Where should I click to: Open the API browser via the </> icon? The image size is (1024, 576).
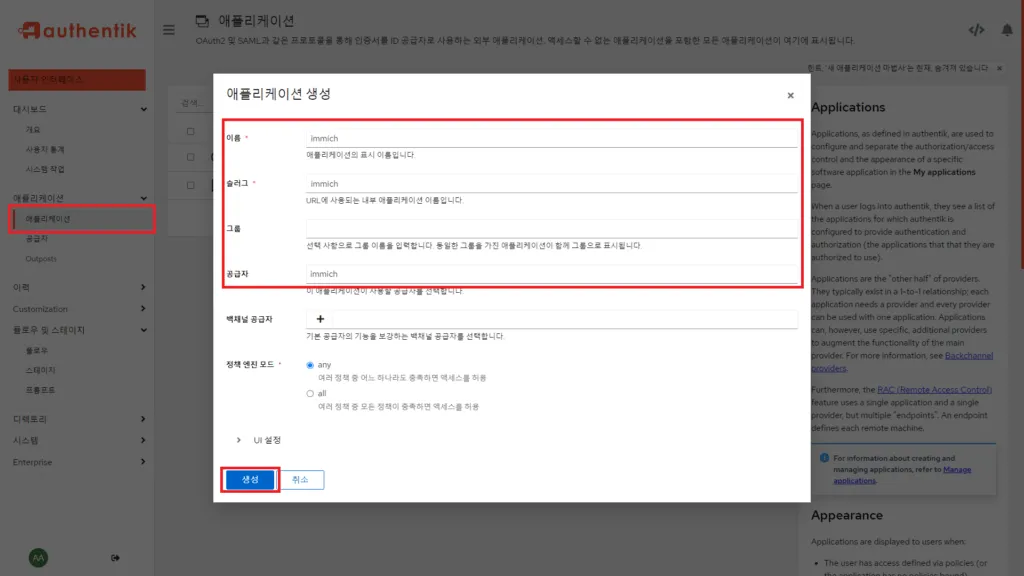(x=977, y=30)
